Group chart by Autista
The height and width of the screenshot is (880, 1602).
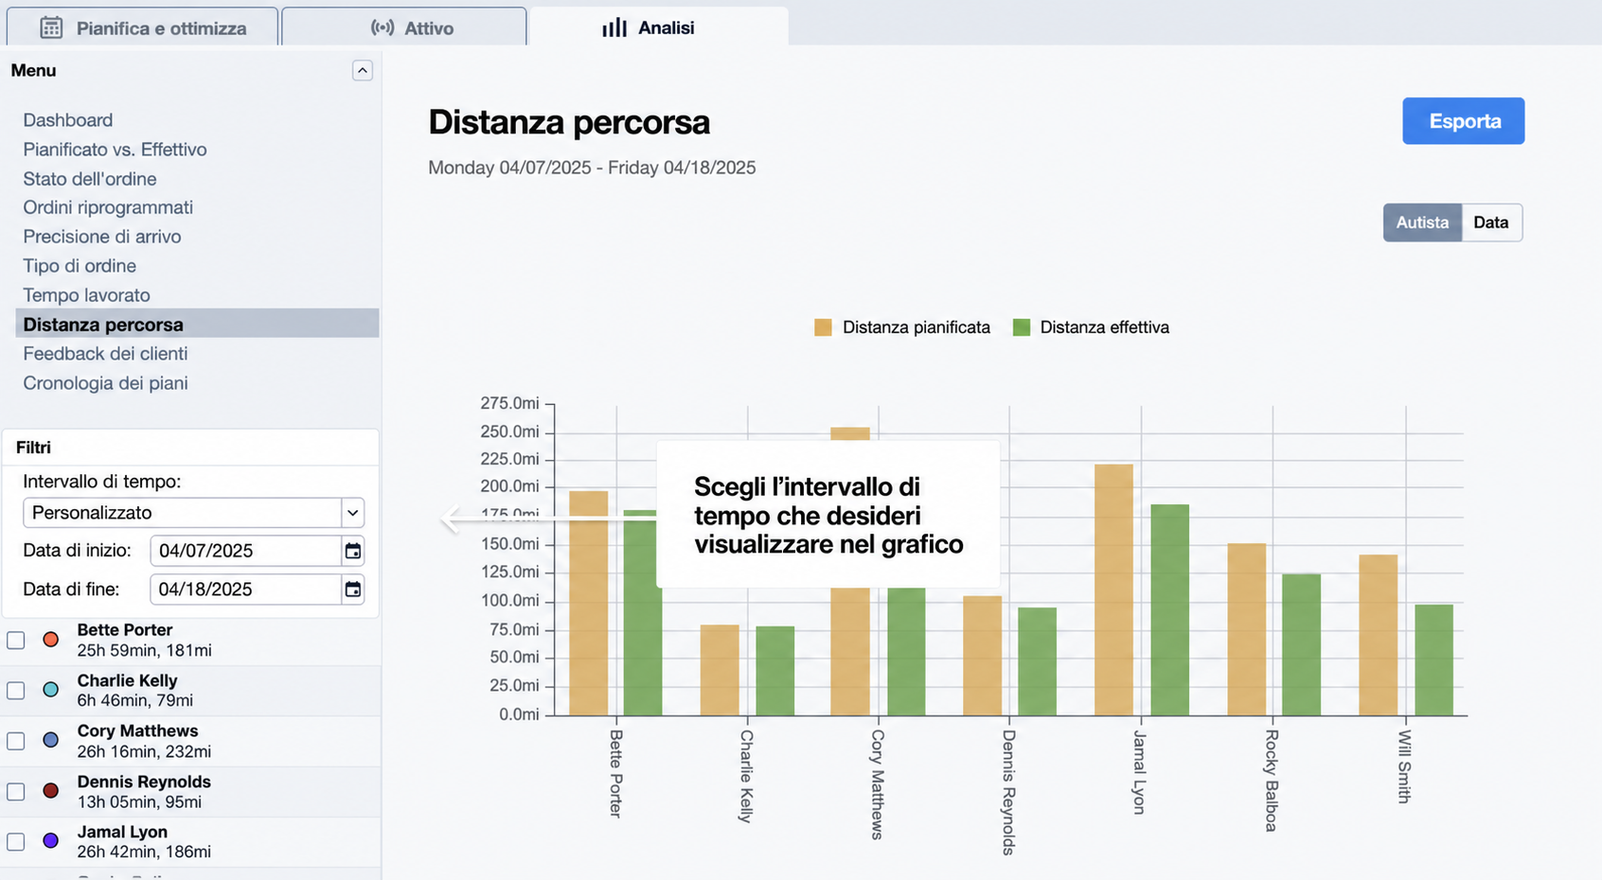pos(1422,222)
